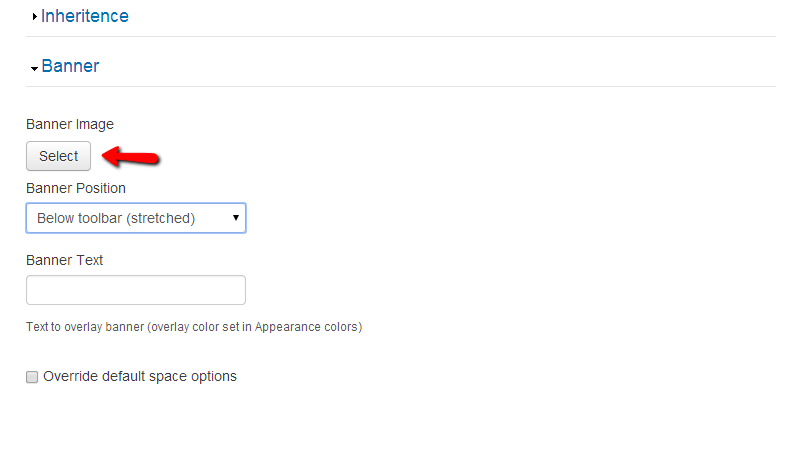
Task: Open the Banner Position dropdown
Action: (x=135, y=218)
